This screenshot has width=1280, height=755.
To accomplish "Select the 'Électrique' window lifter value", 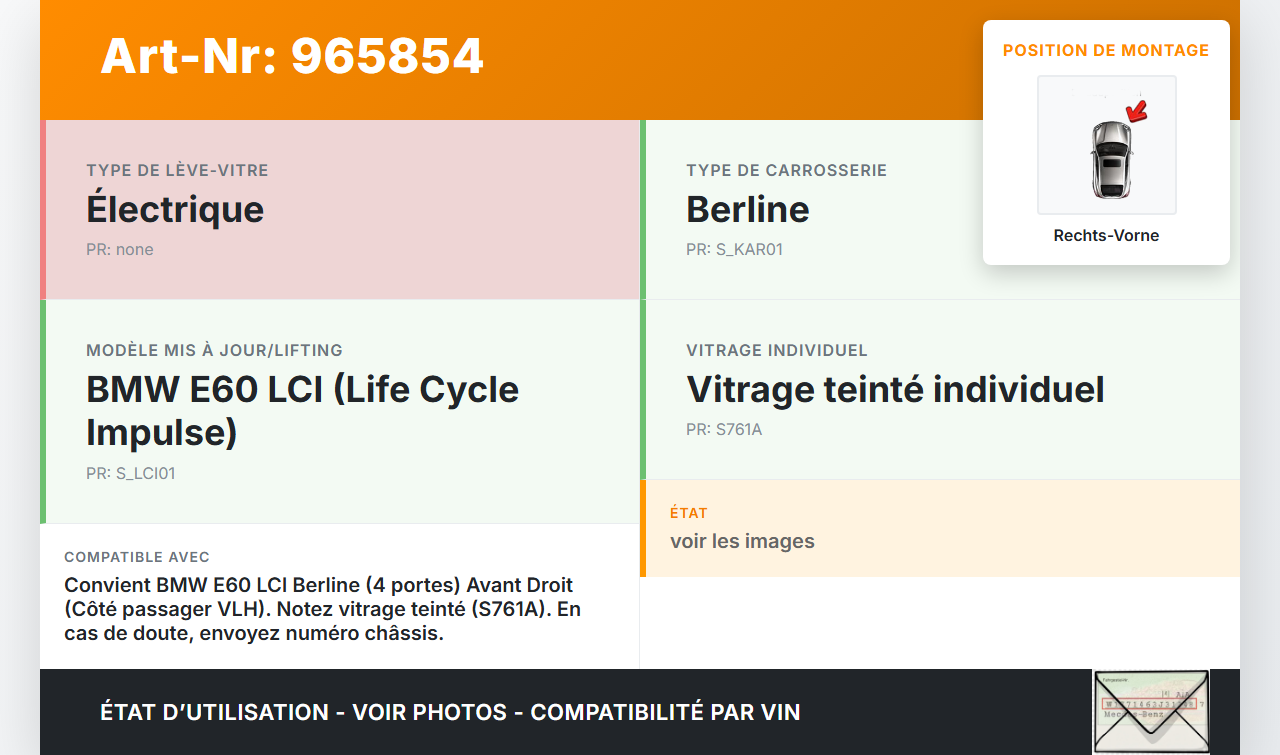I will pyautogui.click(x=175, y=209).
